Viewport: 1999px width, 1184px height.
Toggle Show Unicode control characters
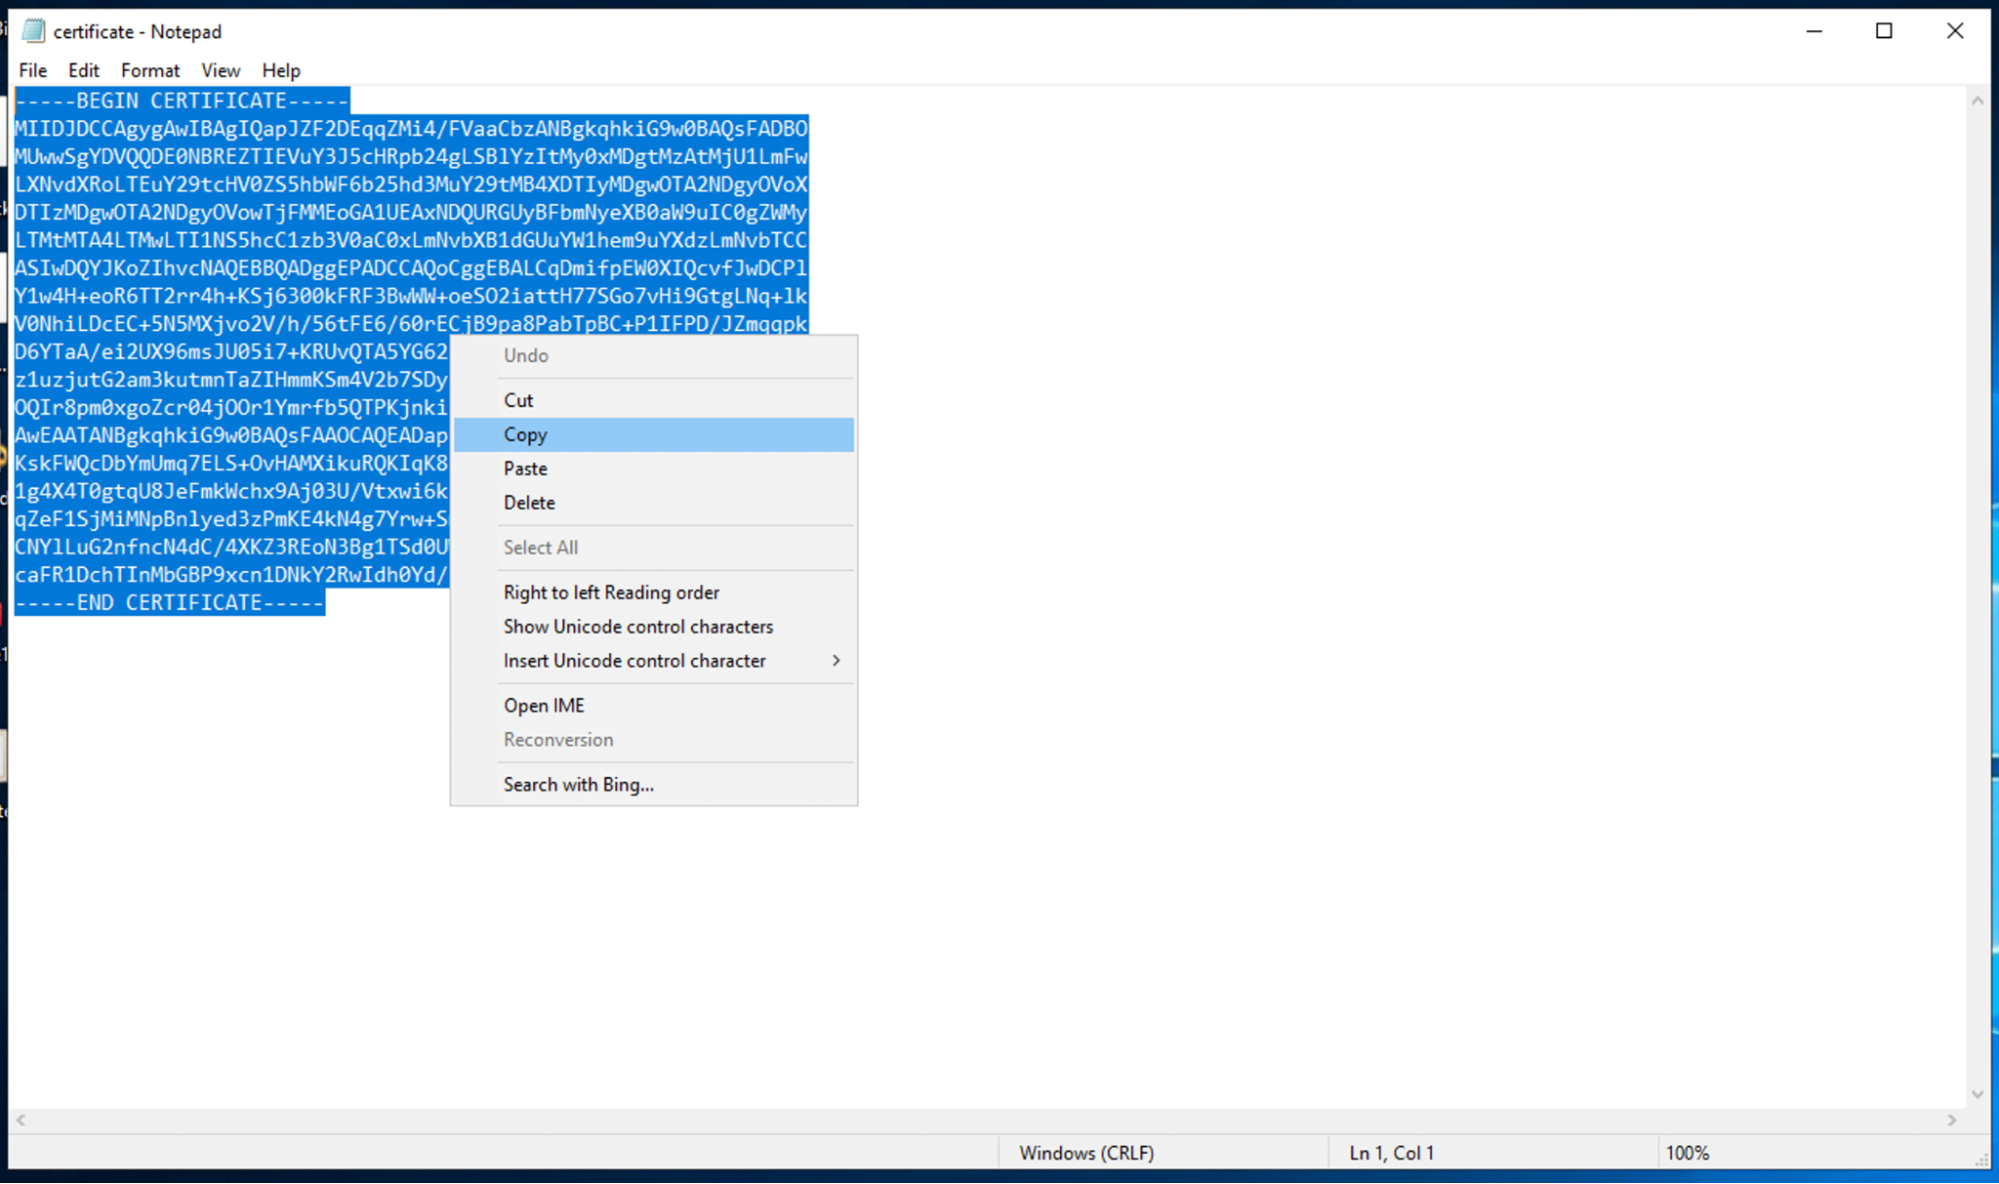(x=637, y=626)
